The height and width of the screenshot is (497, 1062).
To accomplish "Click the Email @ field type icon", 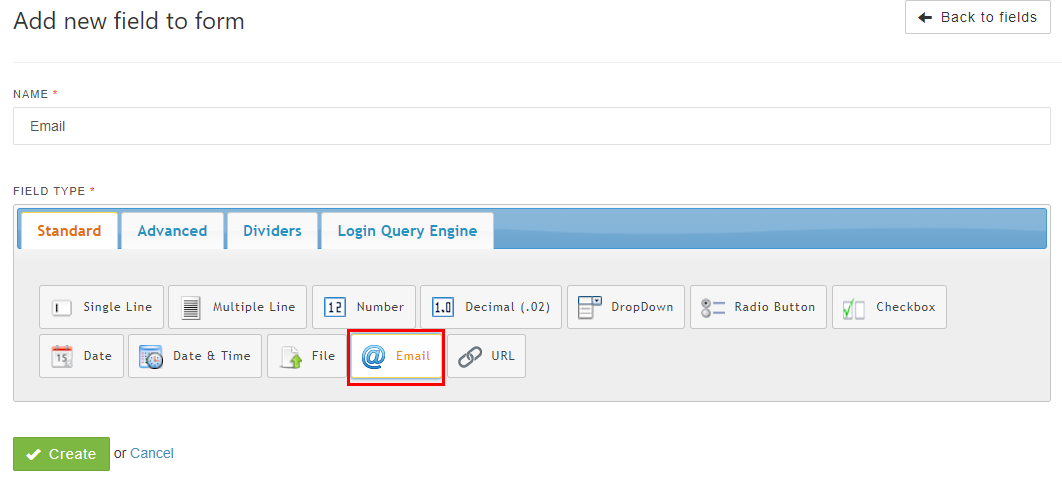I will click(x=373, y=356).
